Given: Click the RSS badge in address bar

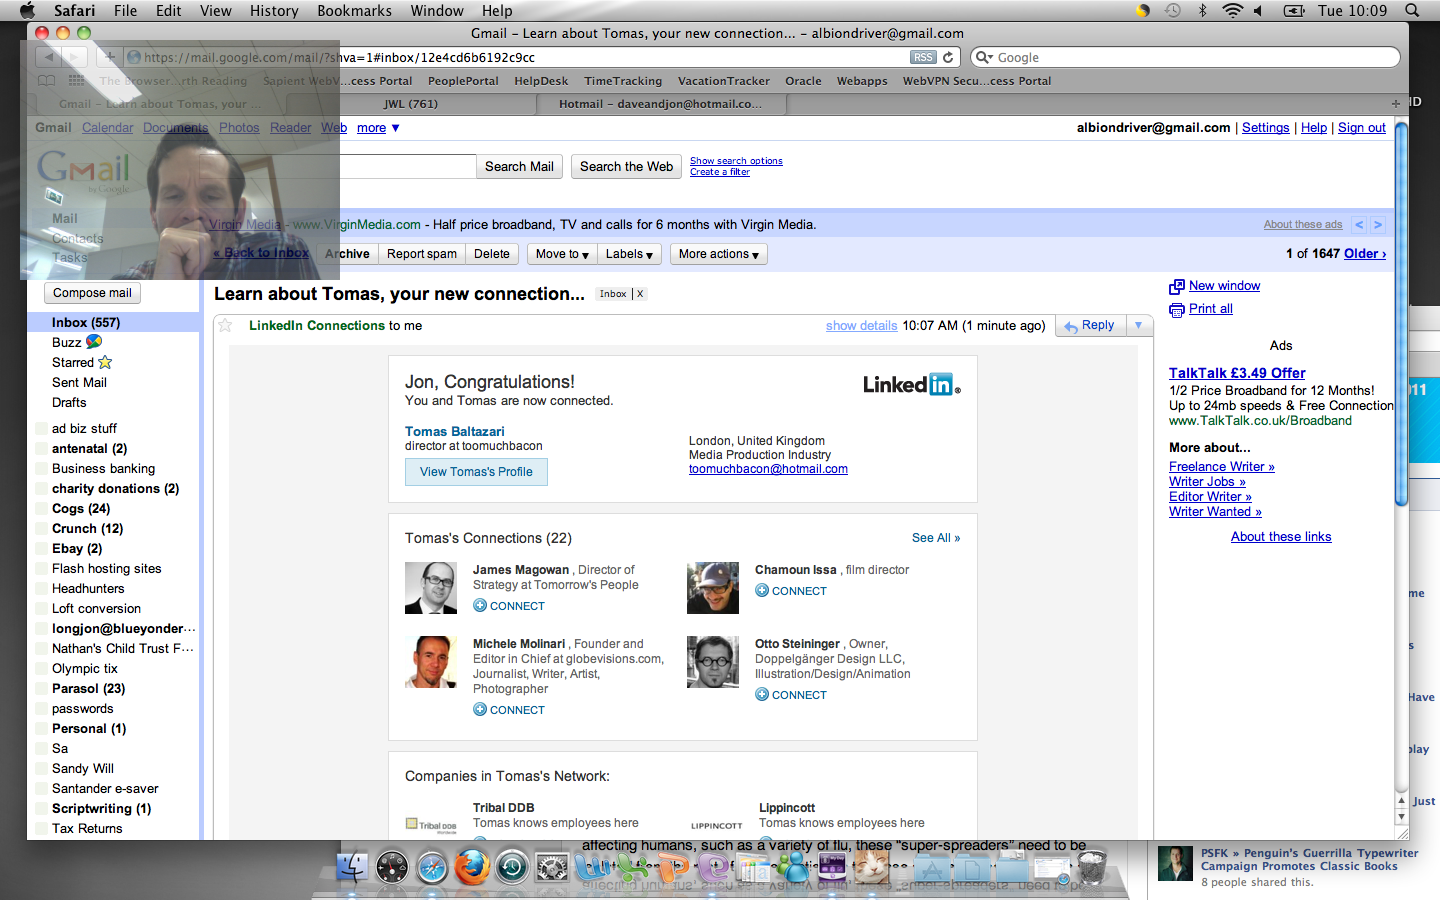Looking at the screenshot, I should [x=923, y=57].
